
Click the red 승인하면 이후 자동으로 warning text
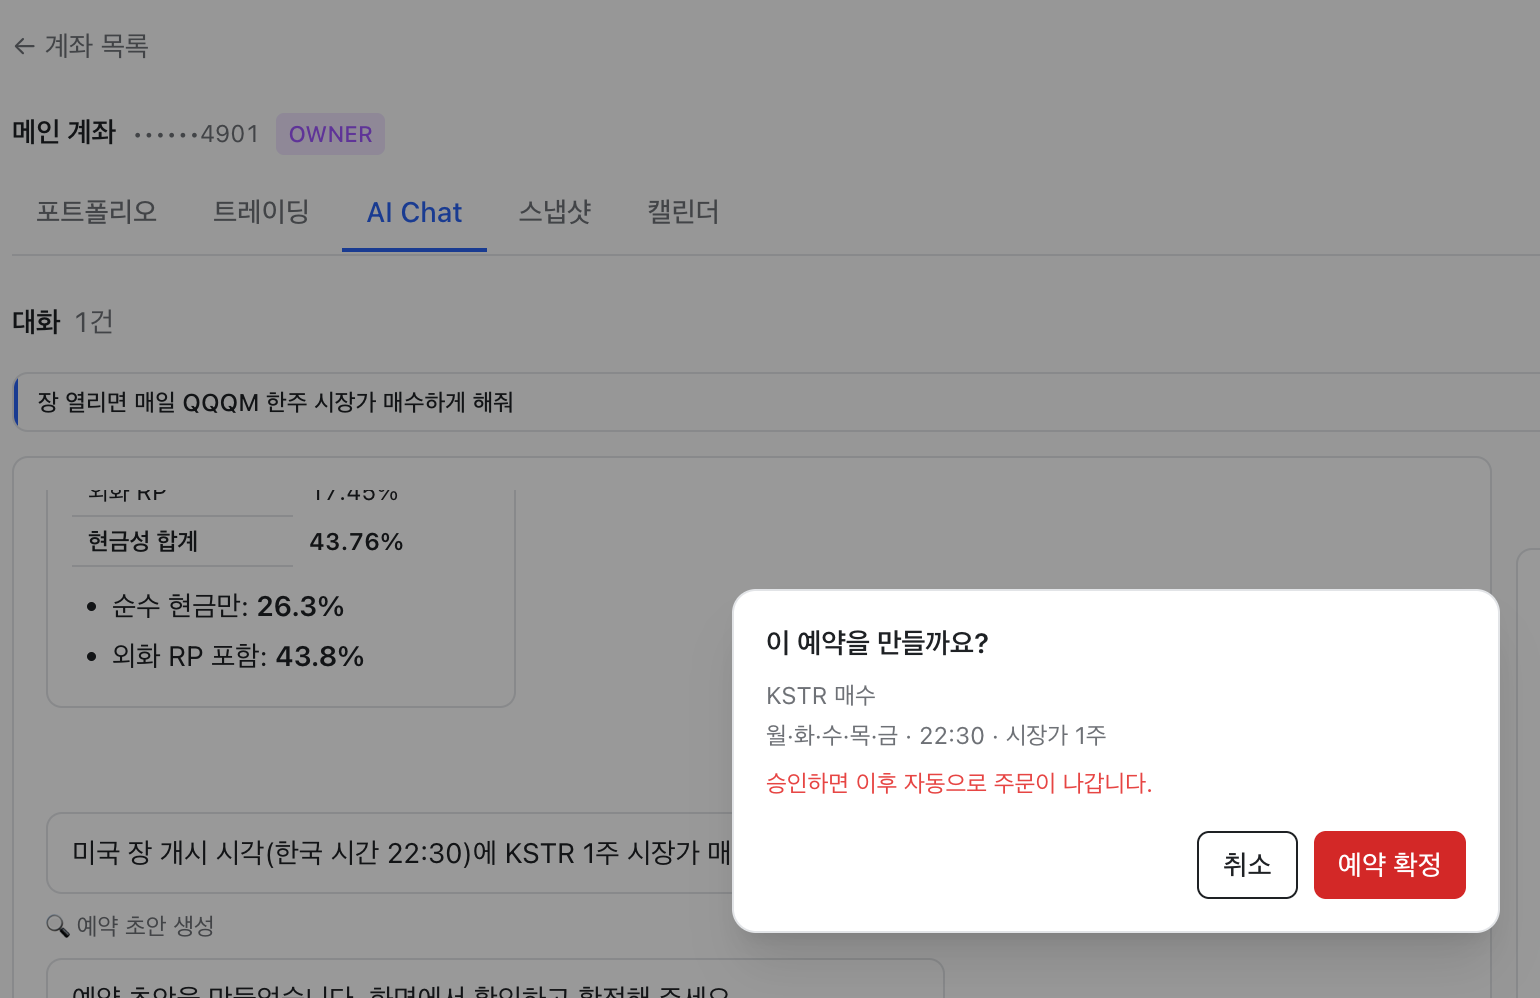(x=959, y=783)
